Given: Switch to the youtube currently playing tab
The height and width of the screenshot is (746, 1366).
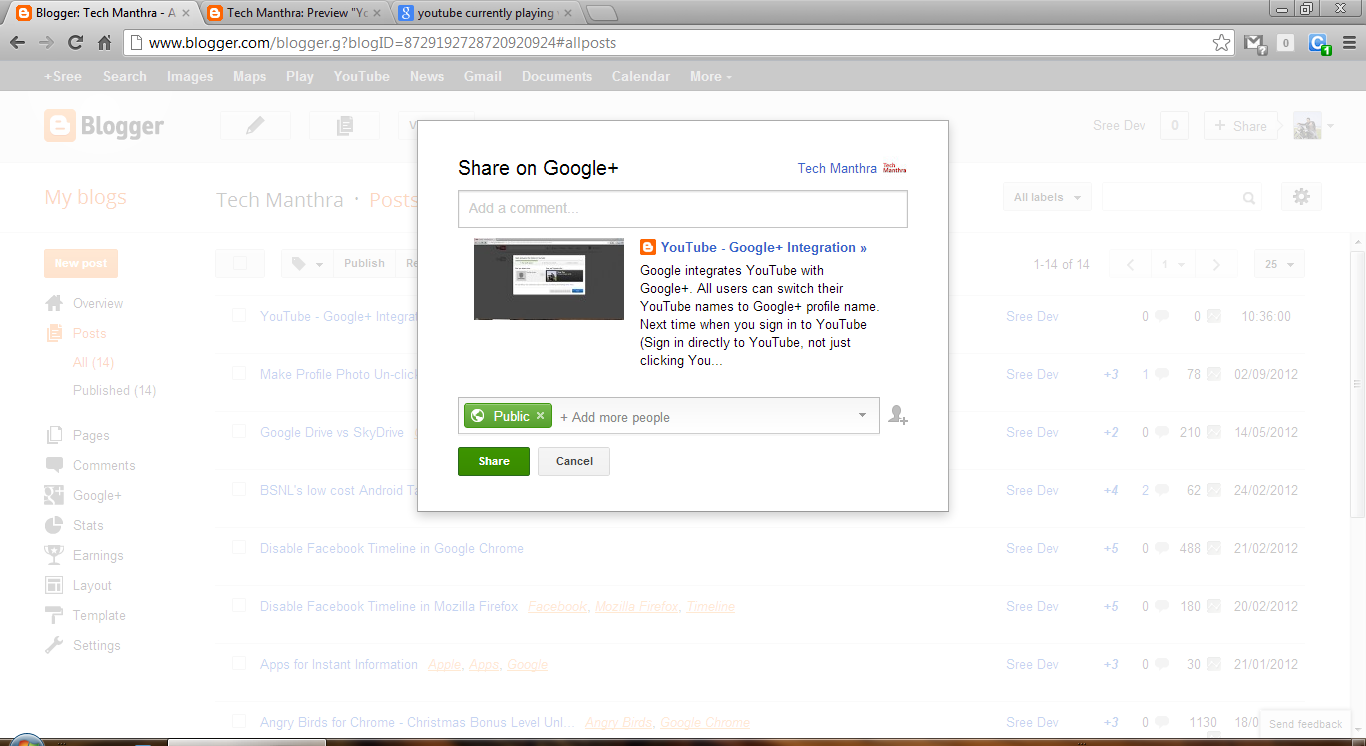Looking at the screenshot, I should coord(485,13).
